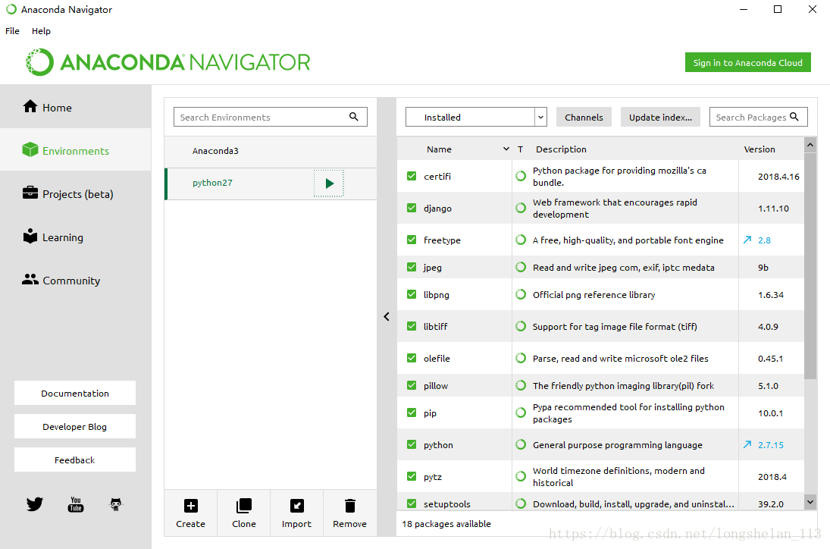Click the jpeg package type circle icon
830x549 pixels.
[521, 267]
